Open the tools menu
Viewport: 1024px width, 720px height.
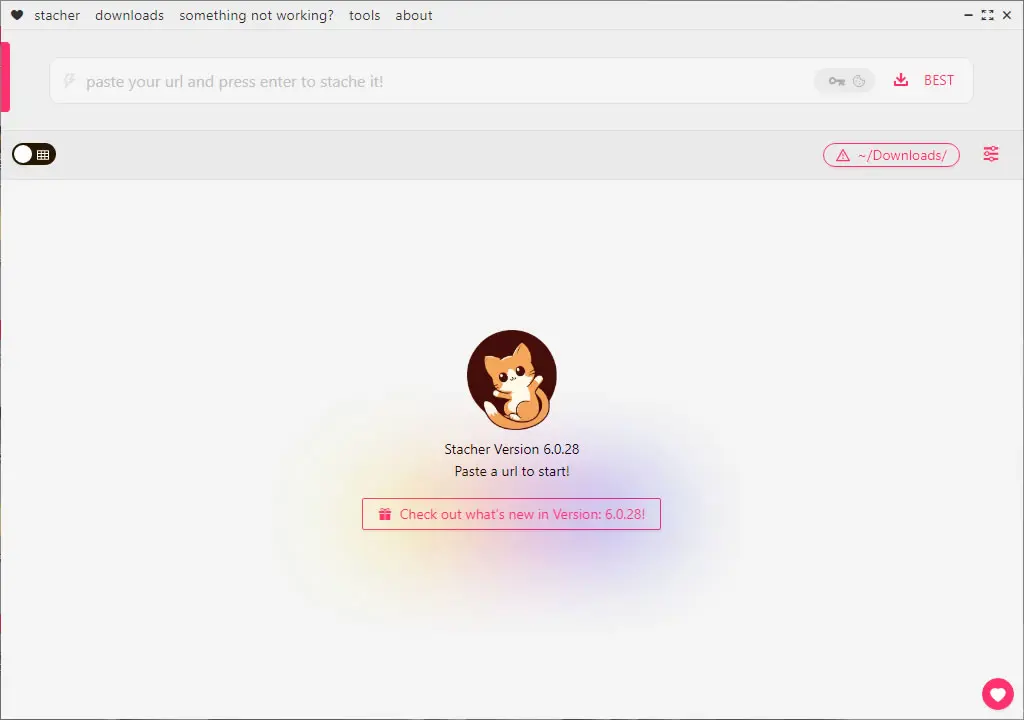pos(364,15)
